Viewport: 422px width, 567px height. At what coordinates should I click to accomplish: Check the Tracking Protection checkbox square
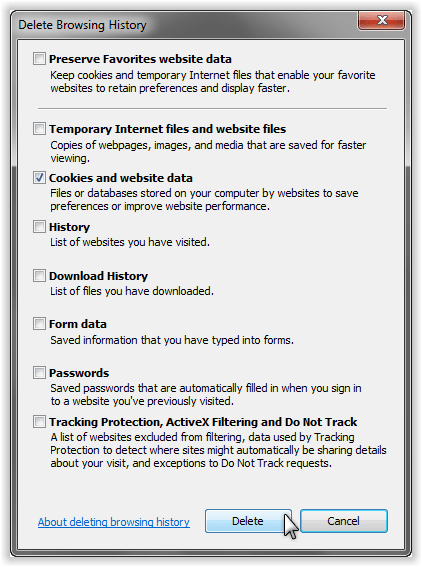(39, 422)
